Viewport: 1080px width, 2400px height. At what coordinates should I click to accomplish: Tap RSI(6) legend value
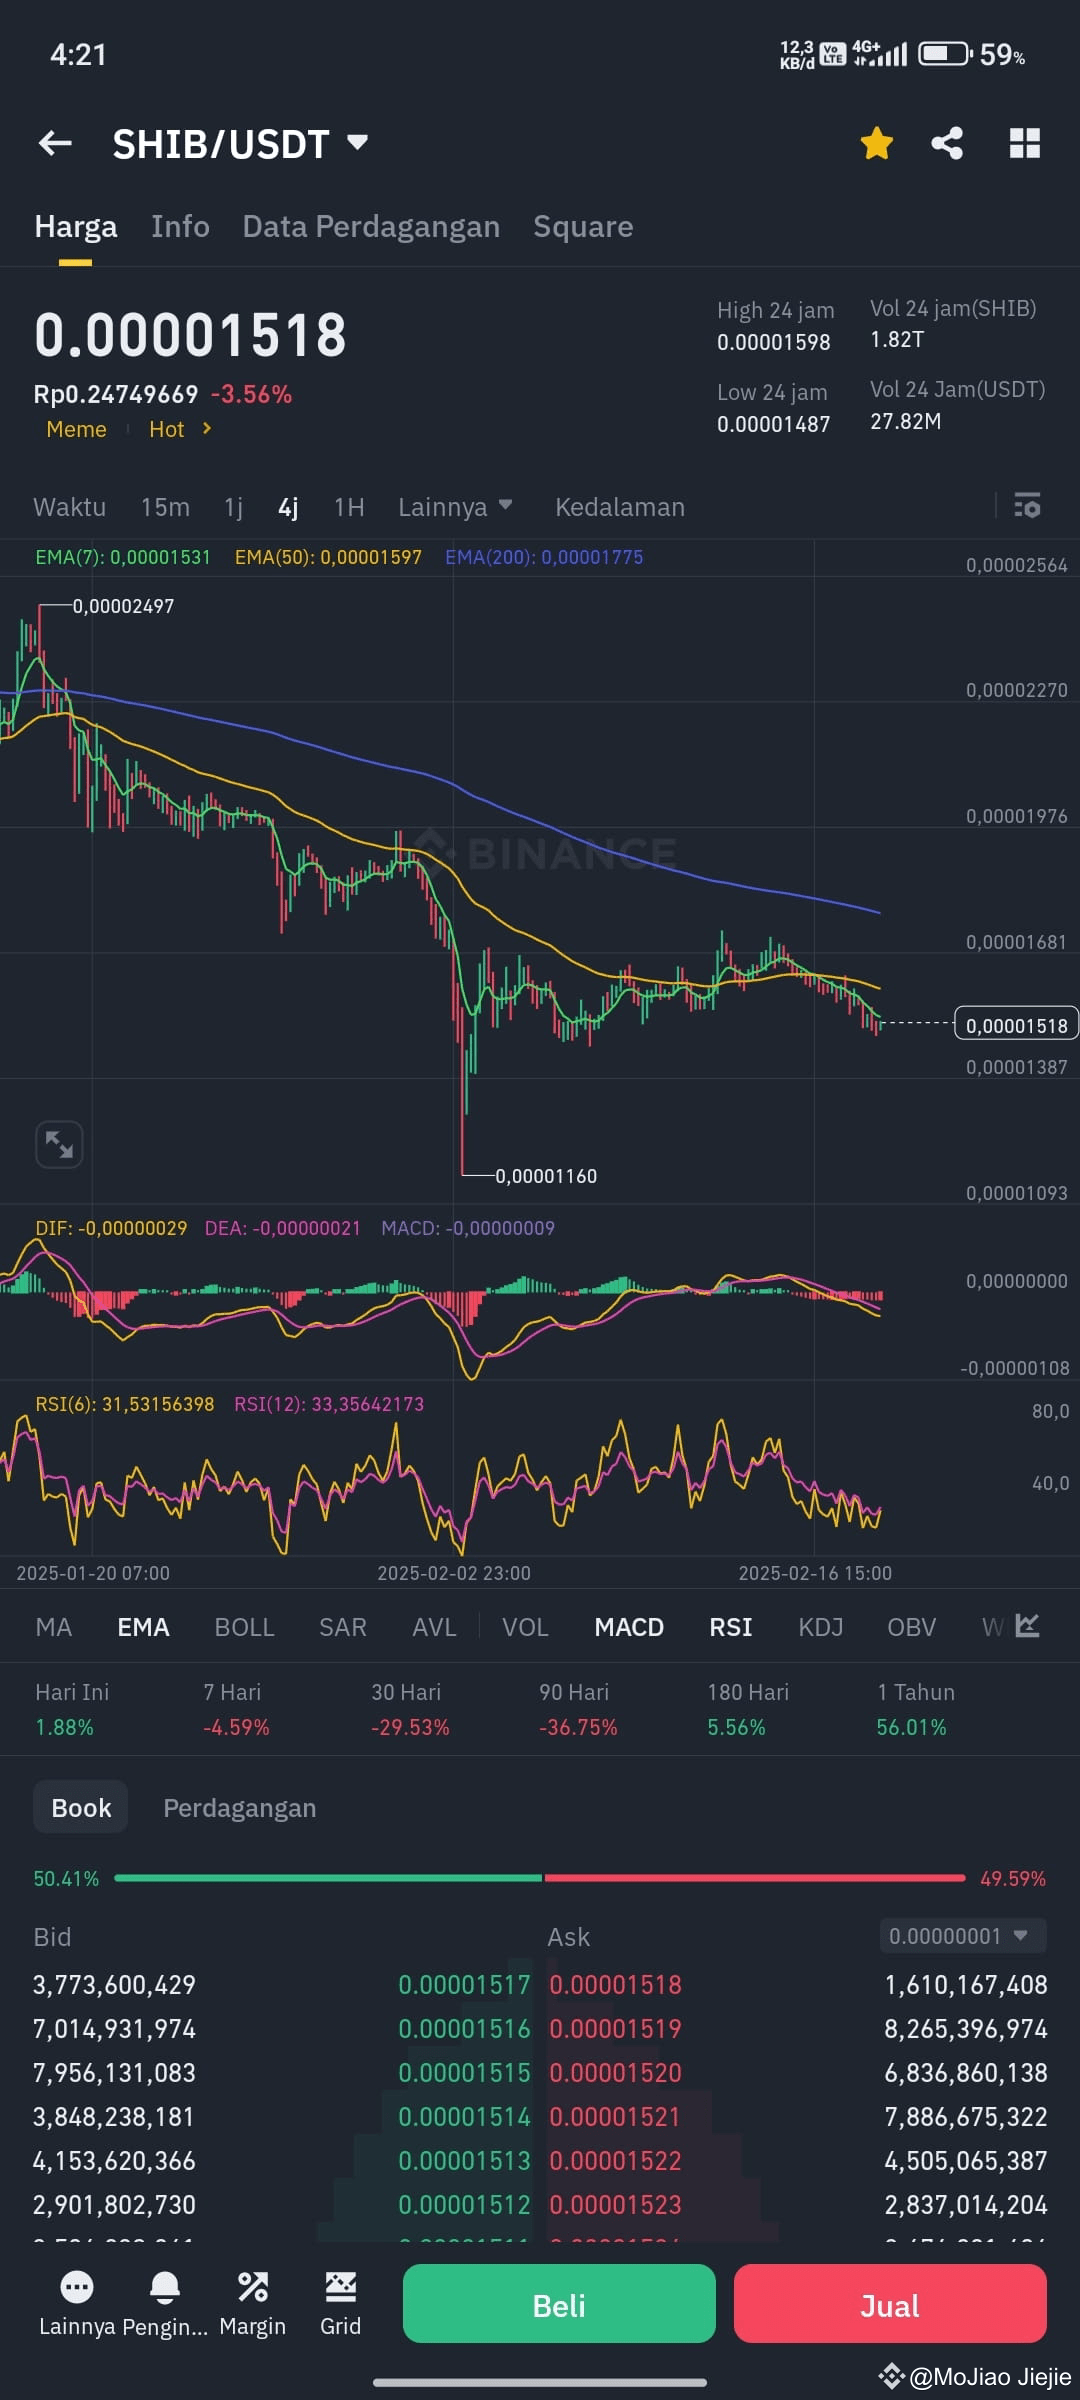point(125,1404)
